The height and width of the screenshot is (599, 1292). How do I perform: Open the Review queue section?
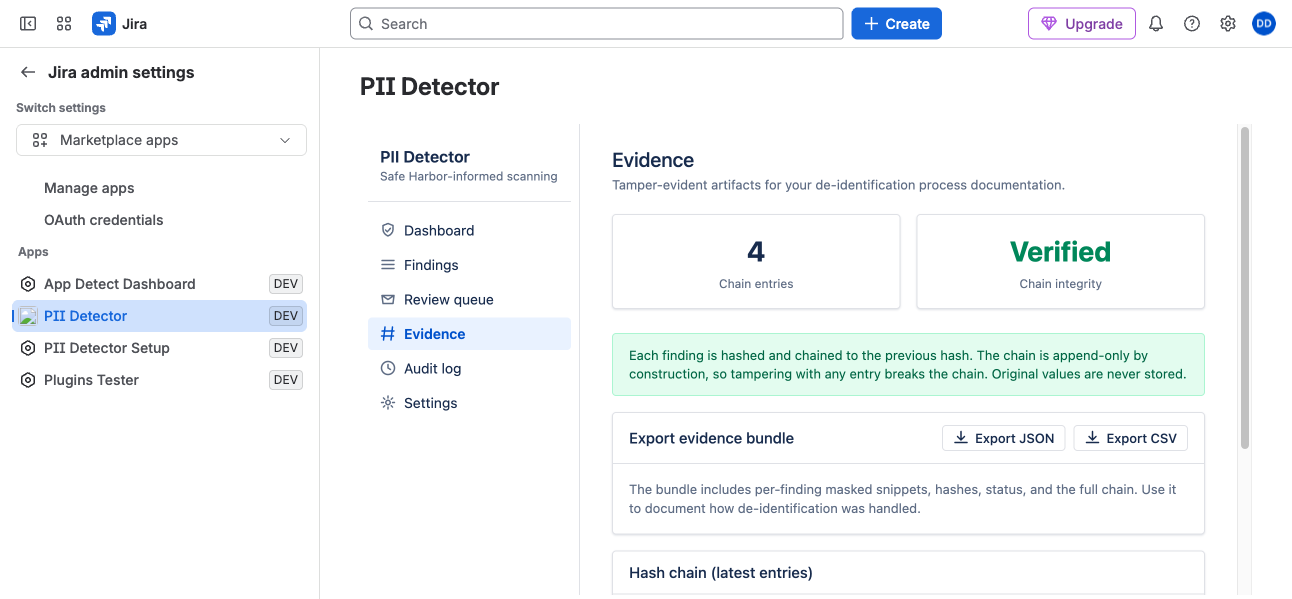[469, 300]
